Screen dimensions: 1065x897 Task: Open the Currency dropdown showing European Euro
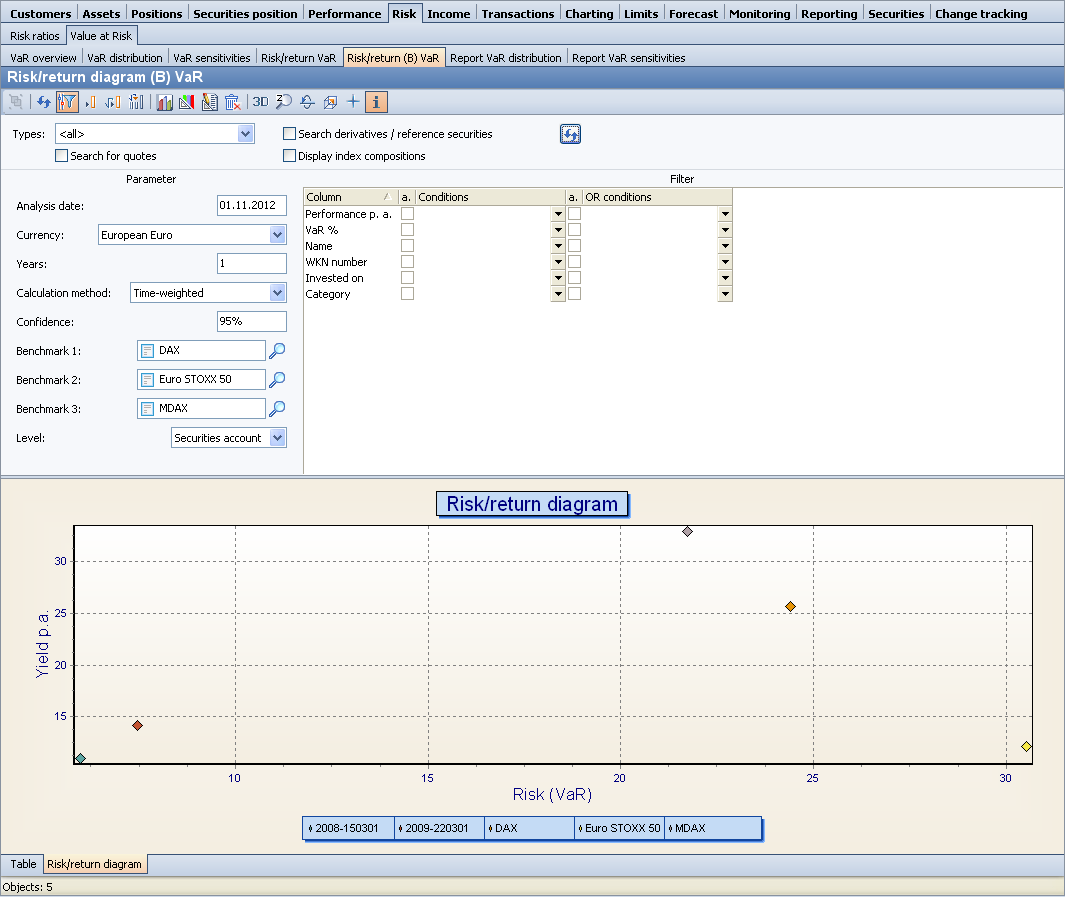[x=277, y=235]
